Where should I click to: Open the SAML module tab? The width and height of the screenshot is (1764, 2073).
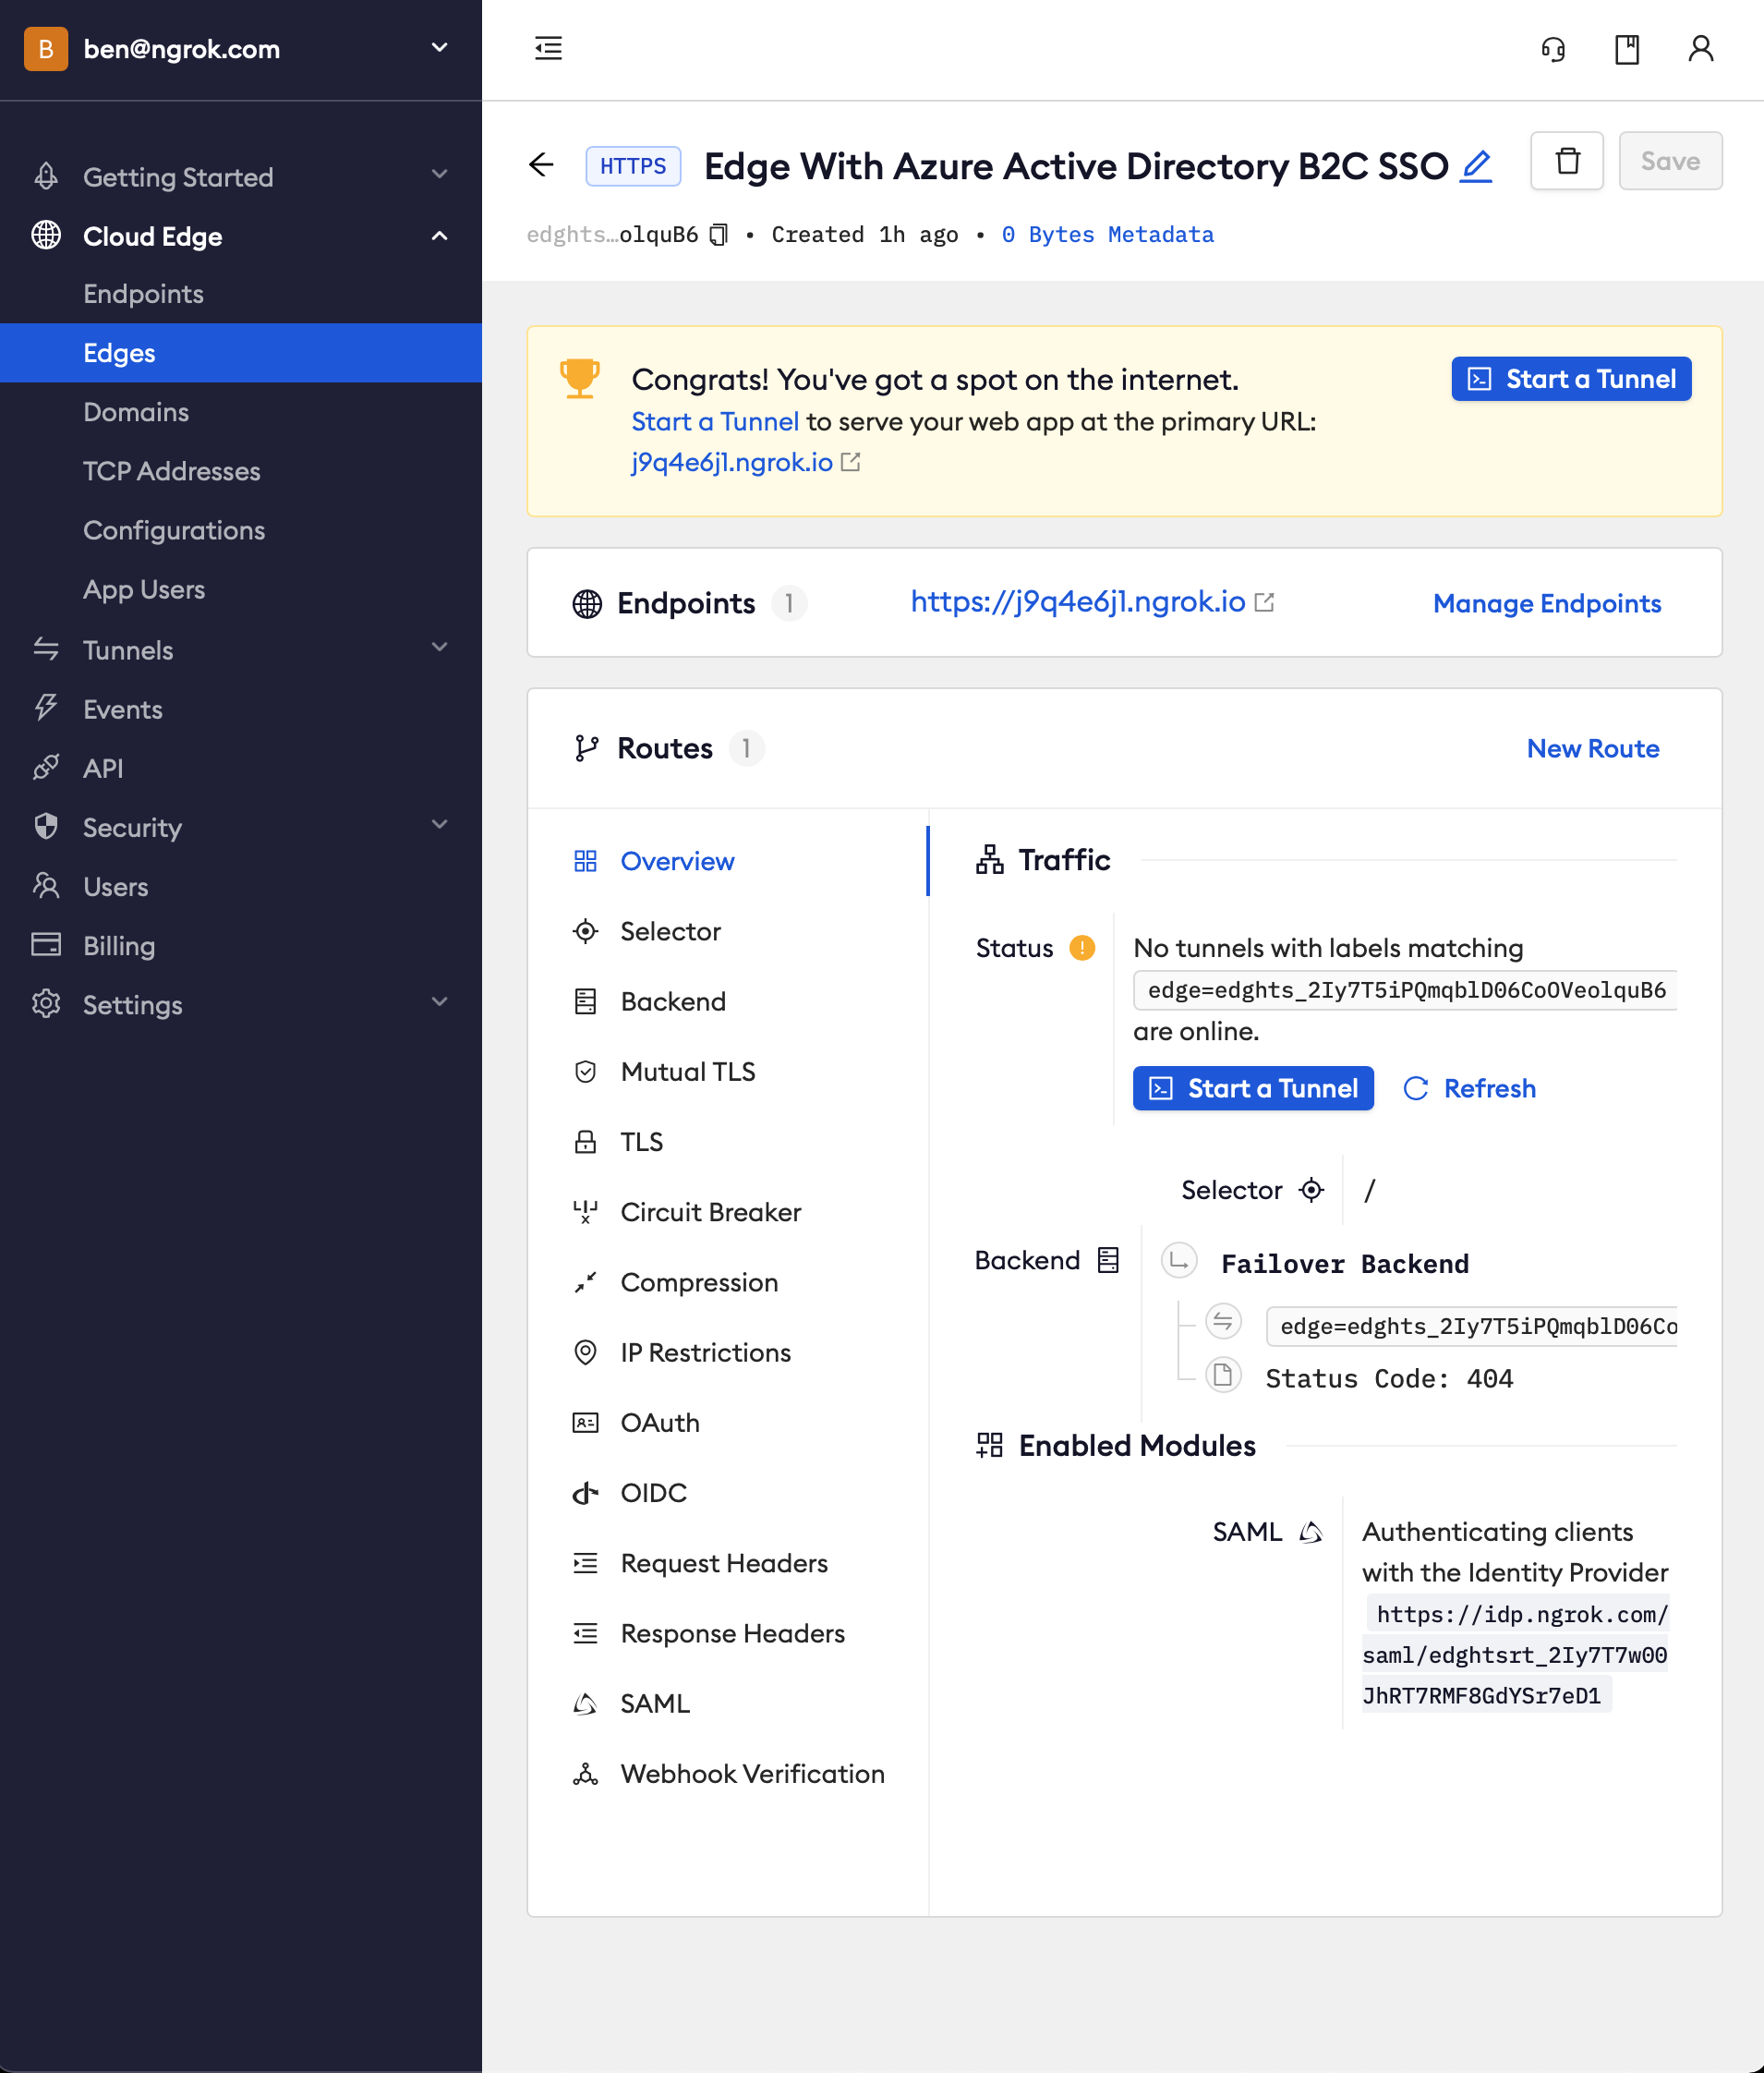tap(728, 1703)
